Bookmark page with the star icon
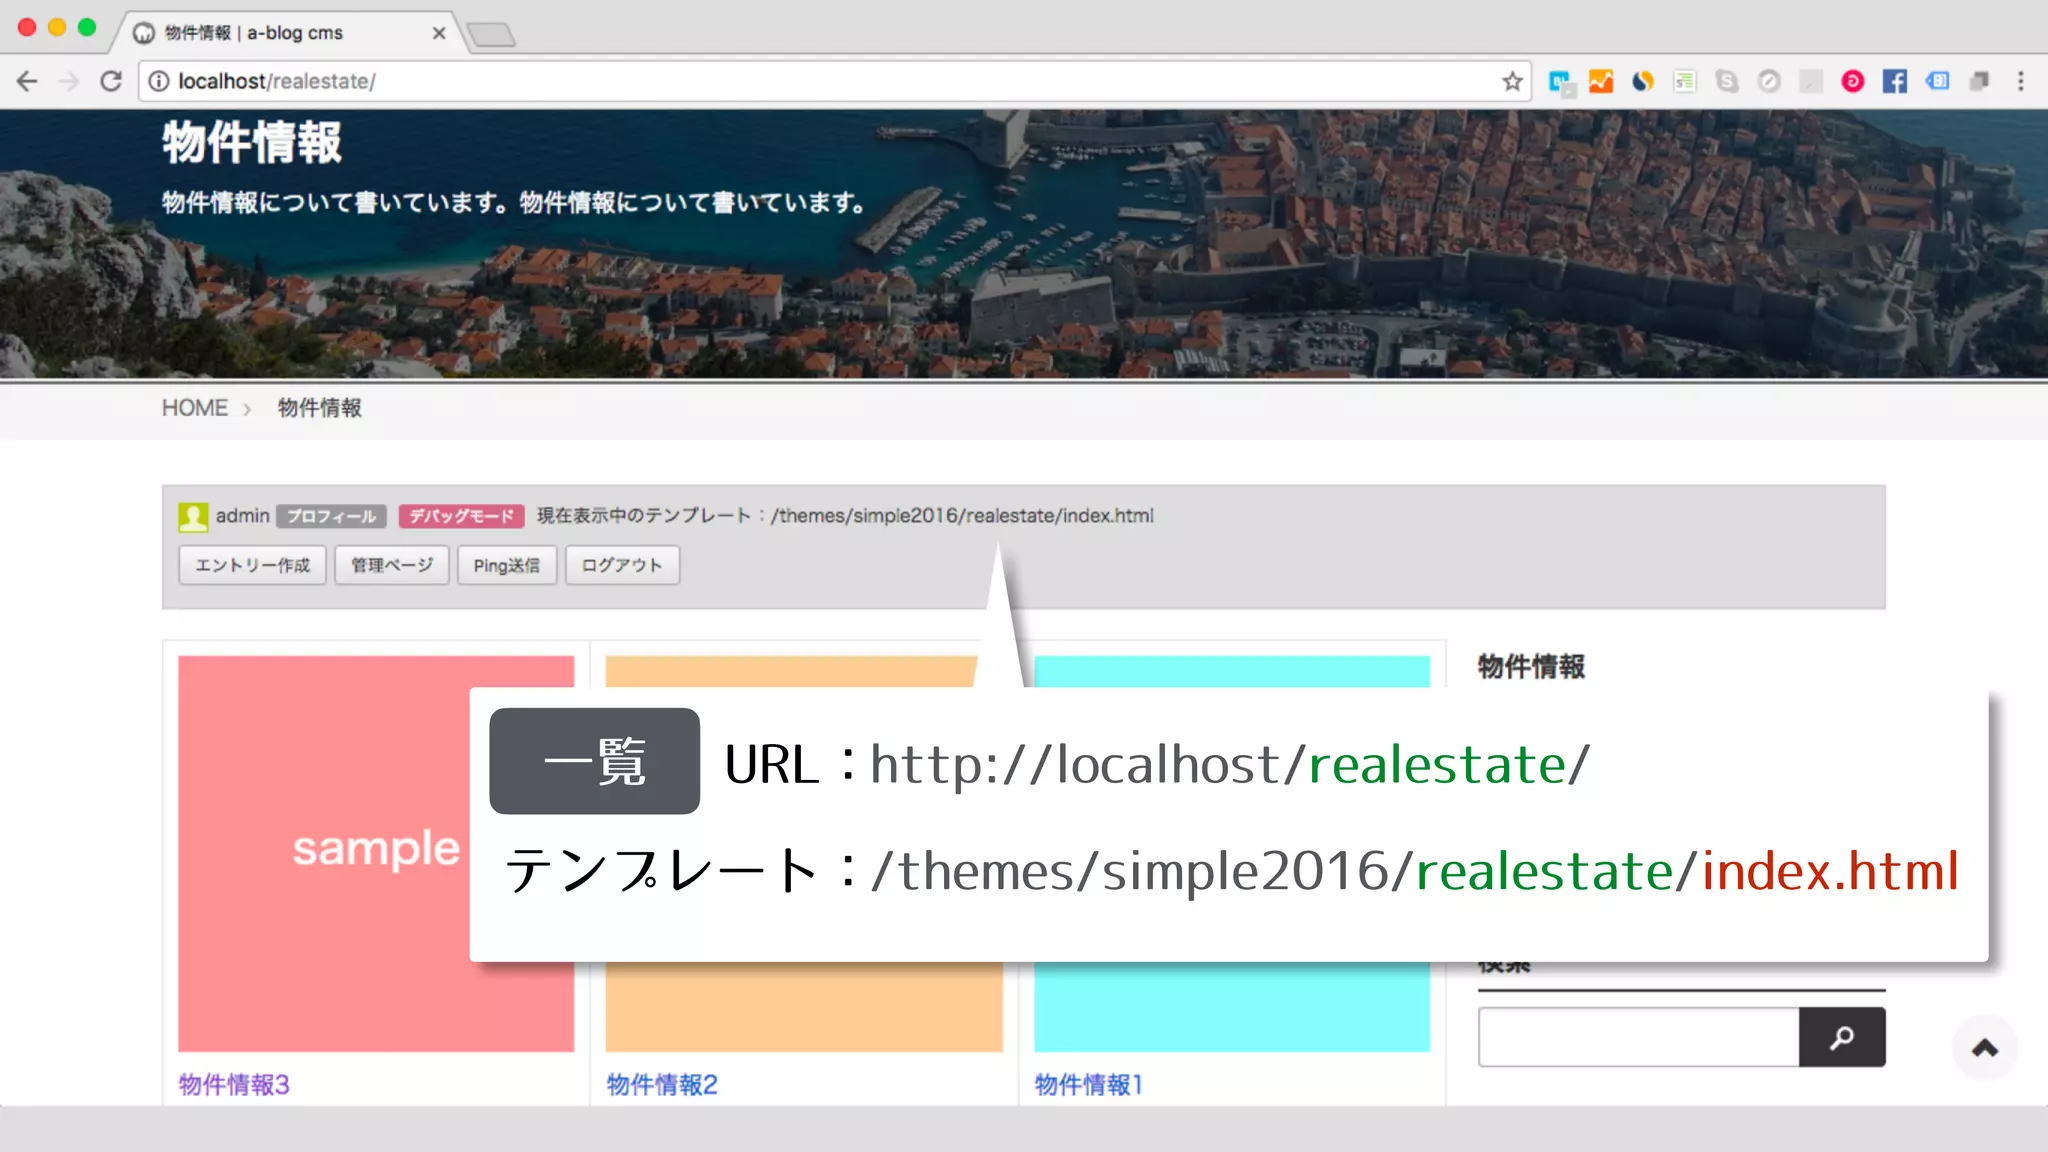Screen dimensions: 2048x1152 [x=1512, y=81]
